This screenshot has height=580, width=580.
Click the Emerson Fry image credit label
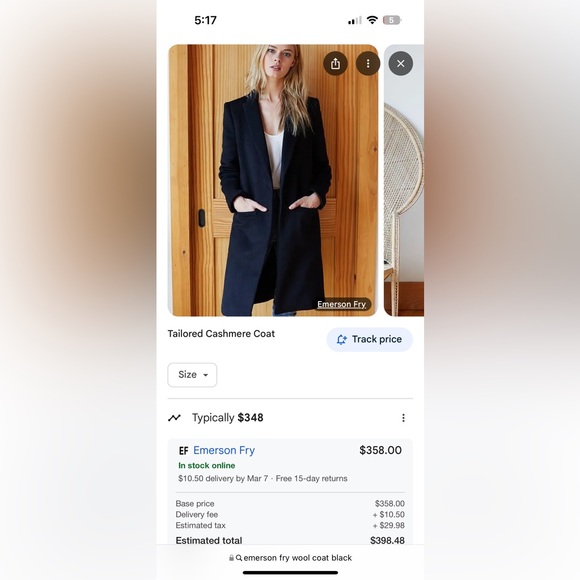tap(342, 304)
